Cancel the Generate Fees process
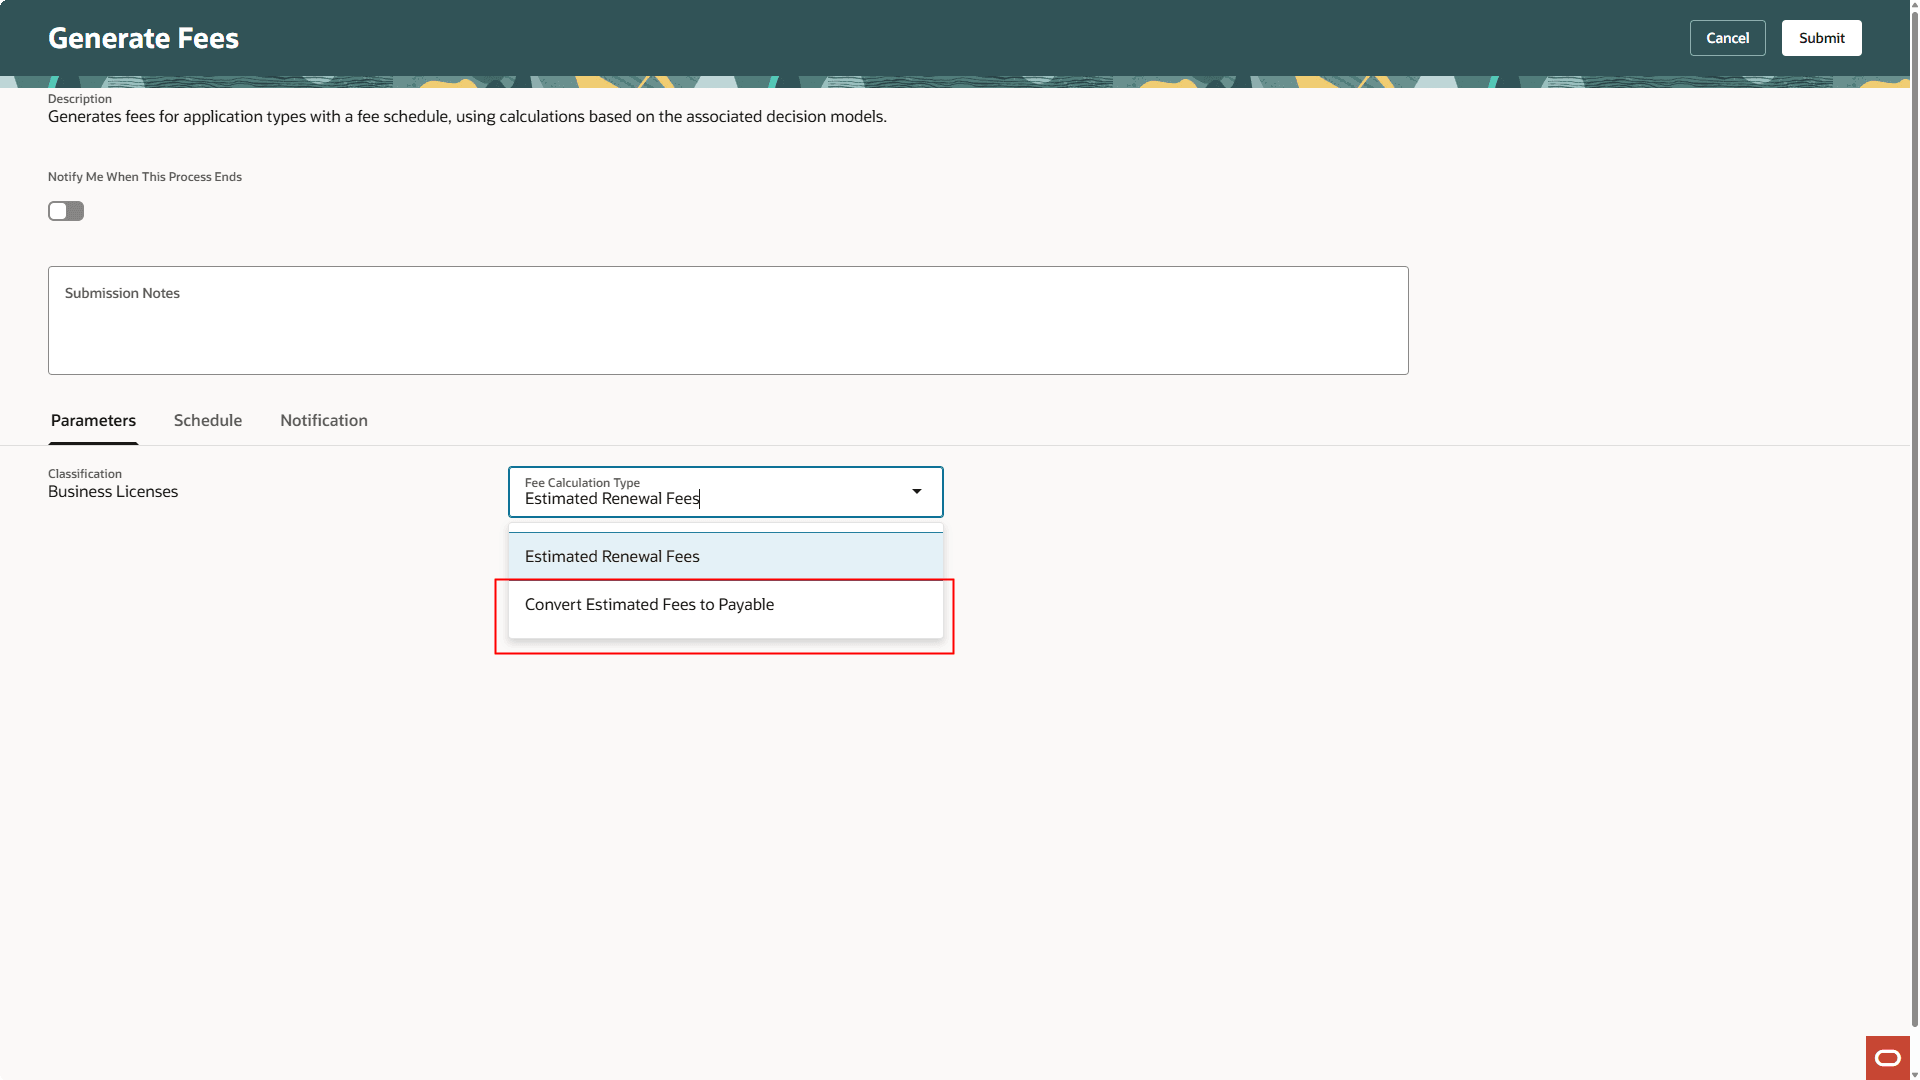The image size is (1920, 1080). point(1727,37)
